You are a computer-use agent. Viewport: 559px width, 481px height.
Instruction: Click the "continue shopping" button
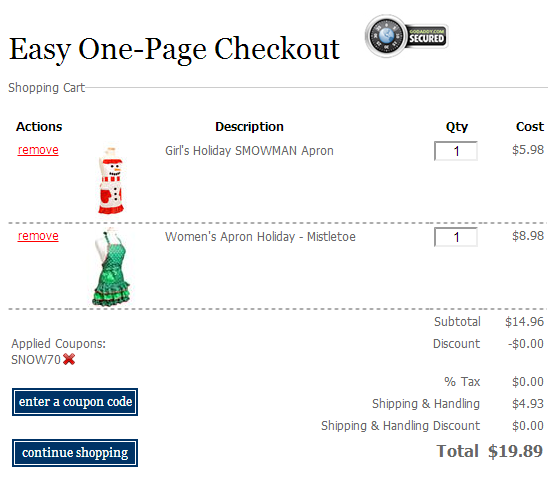click(x=75, y=453)
